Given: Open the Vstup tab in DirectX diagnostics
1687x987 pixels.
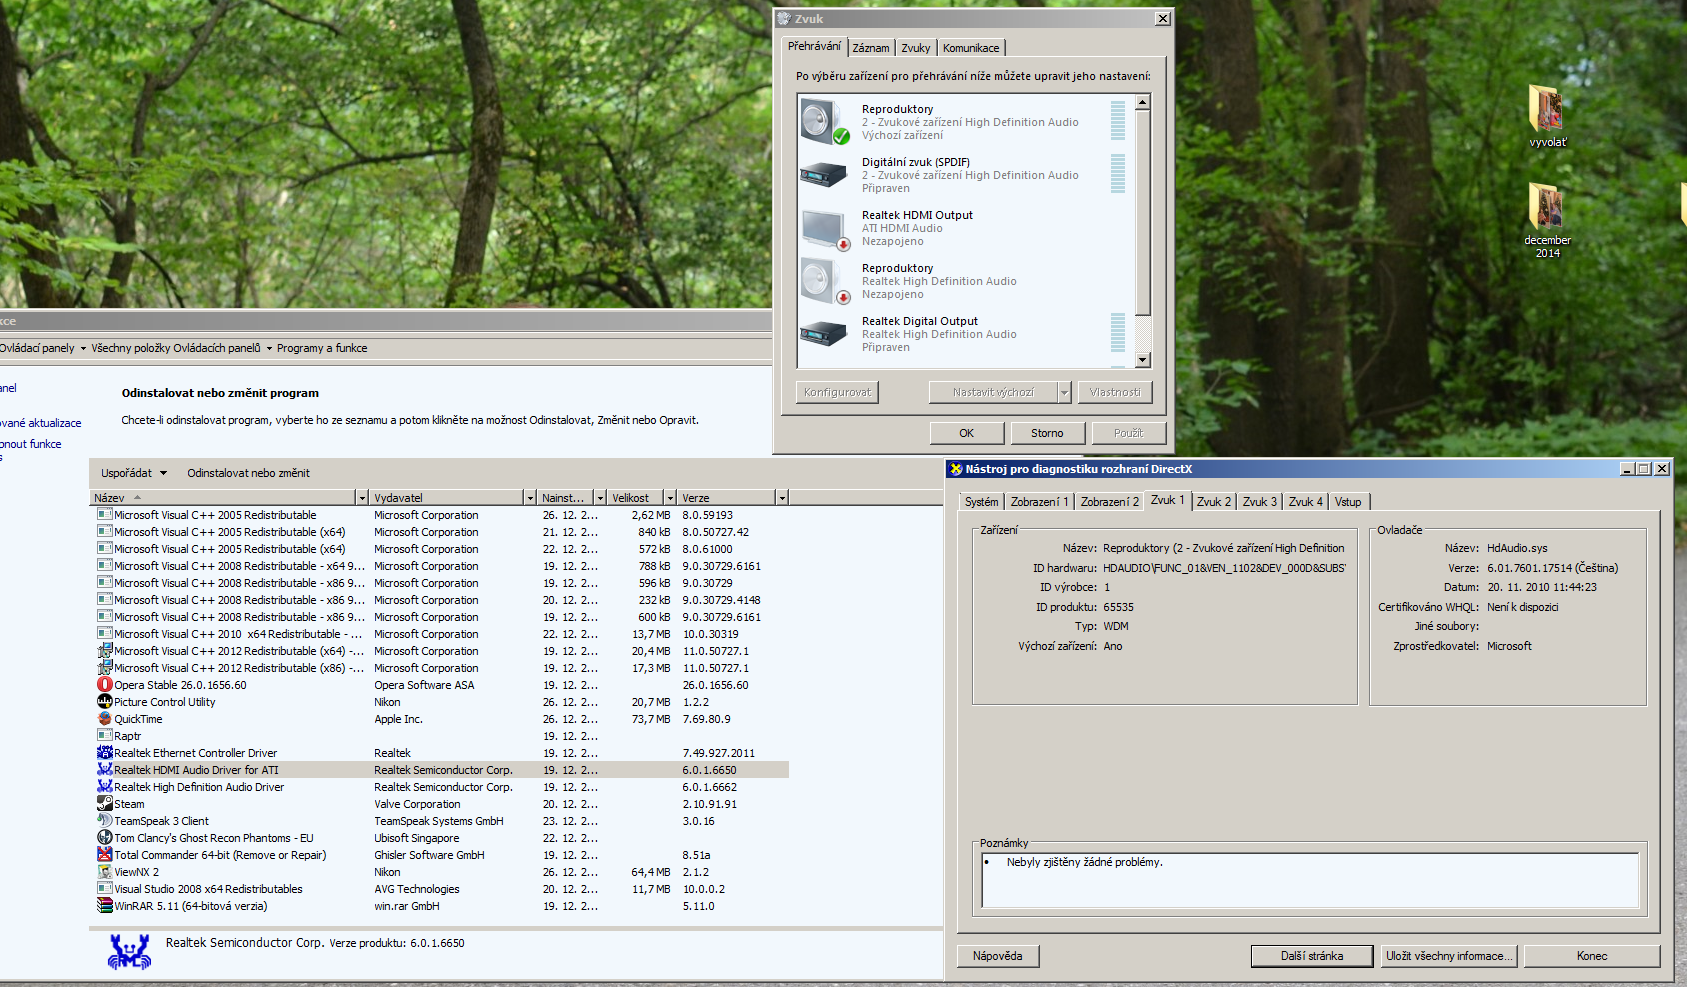Looking at the screenshot, I should pos(1348,502).
